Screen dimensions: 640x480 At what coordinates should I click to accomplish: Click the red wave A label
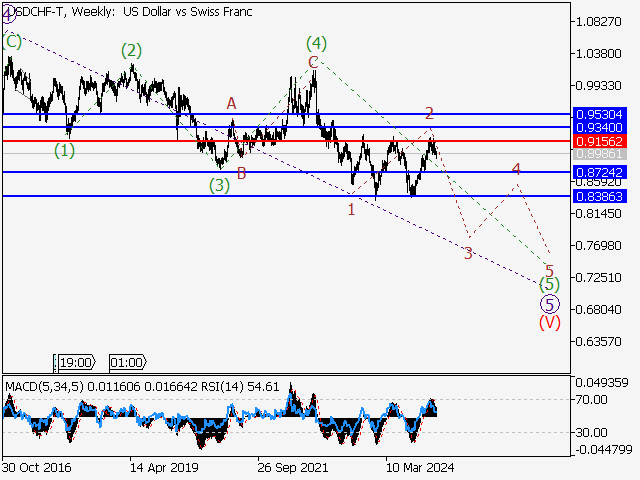[231, 103]
